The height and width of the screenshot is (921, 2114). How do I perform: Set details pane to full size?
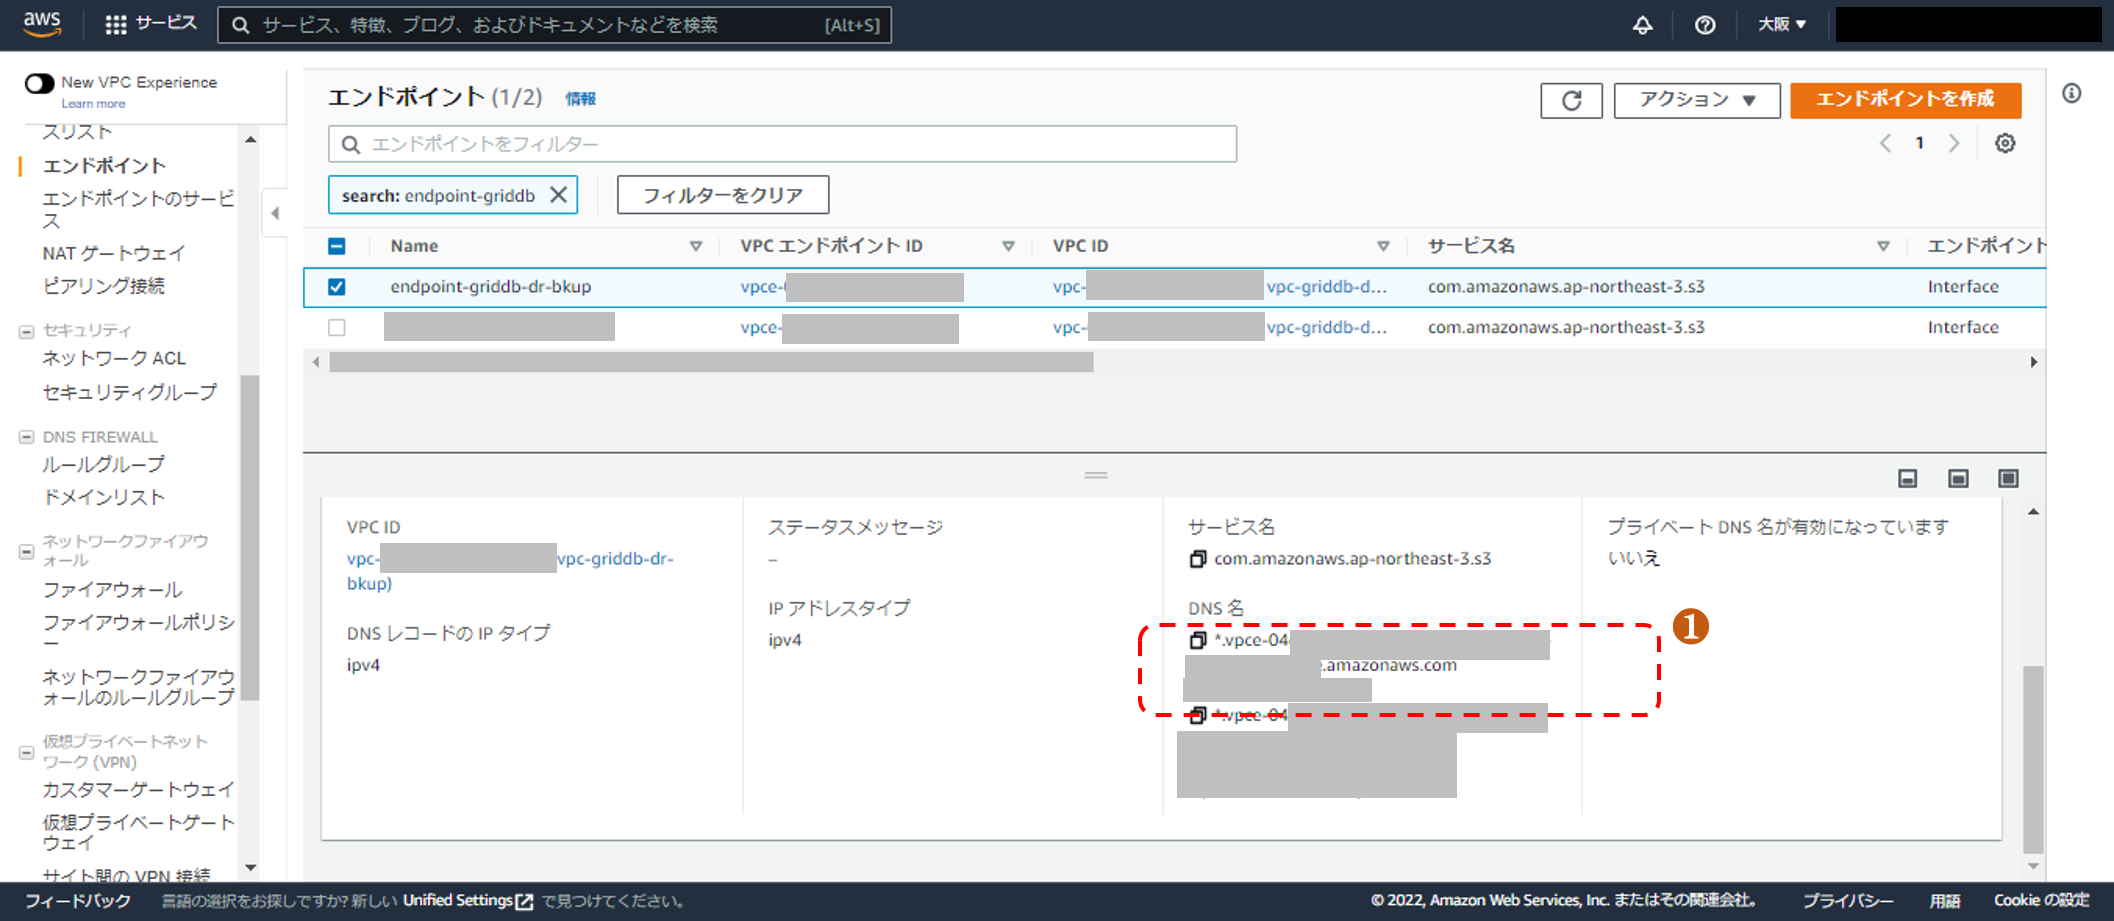[x=2008, y=479]
